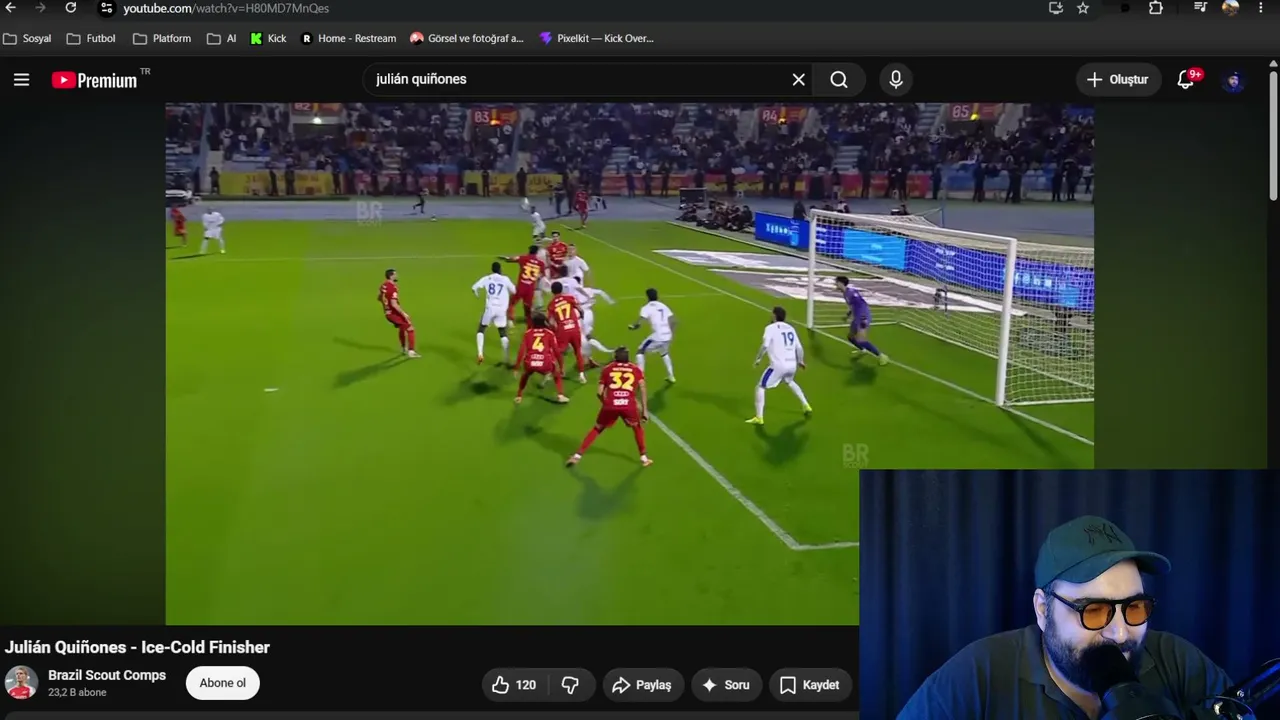Screen dimensions: 1280x720
Task: Open the media control music-list icon
Action: [x=1201, y=8]
